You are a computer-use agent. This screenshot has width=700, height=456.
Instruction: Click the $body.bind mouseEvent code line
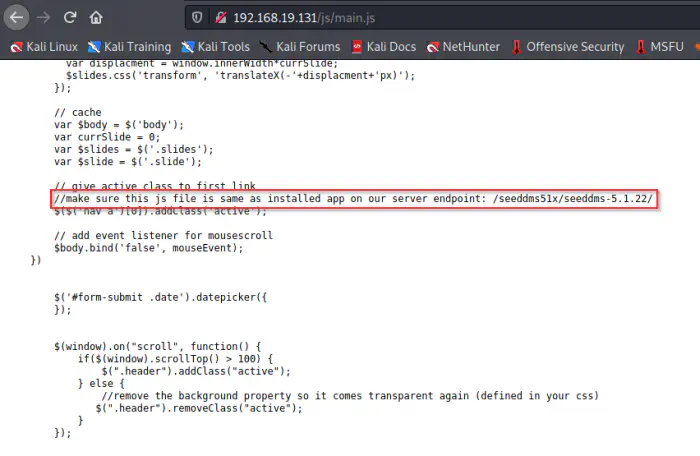coord(150,246)
